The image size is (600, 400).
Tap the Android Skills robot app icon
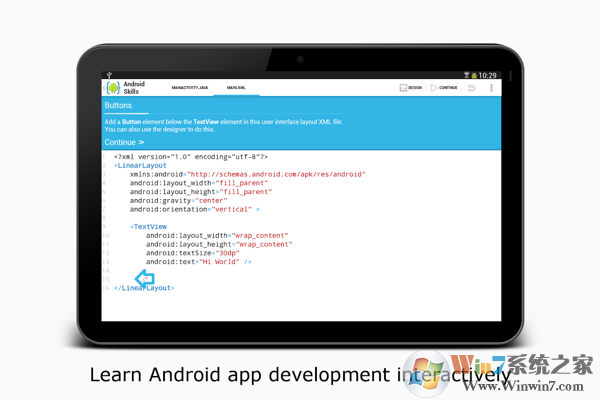coord(113,88)
